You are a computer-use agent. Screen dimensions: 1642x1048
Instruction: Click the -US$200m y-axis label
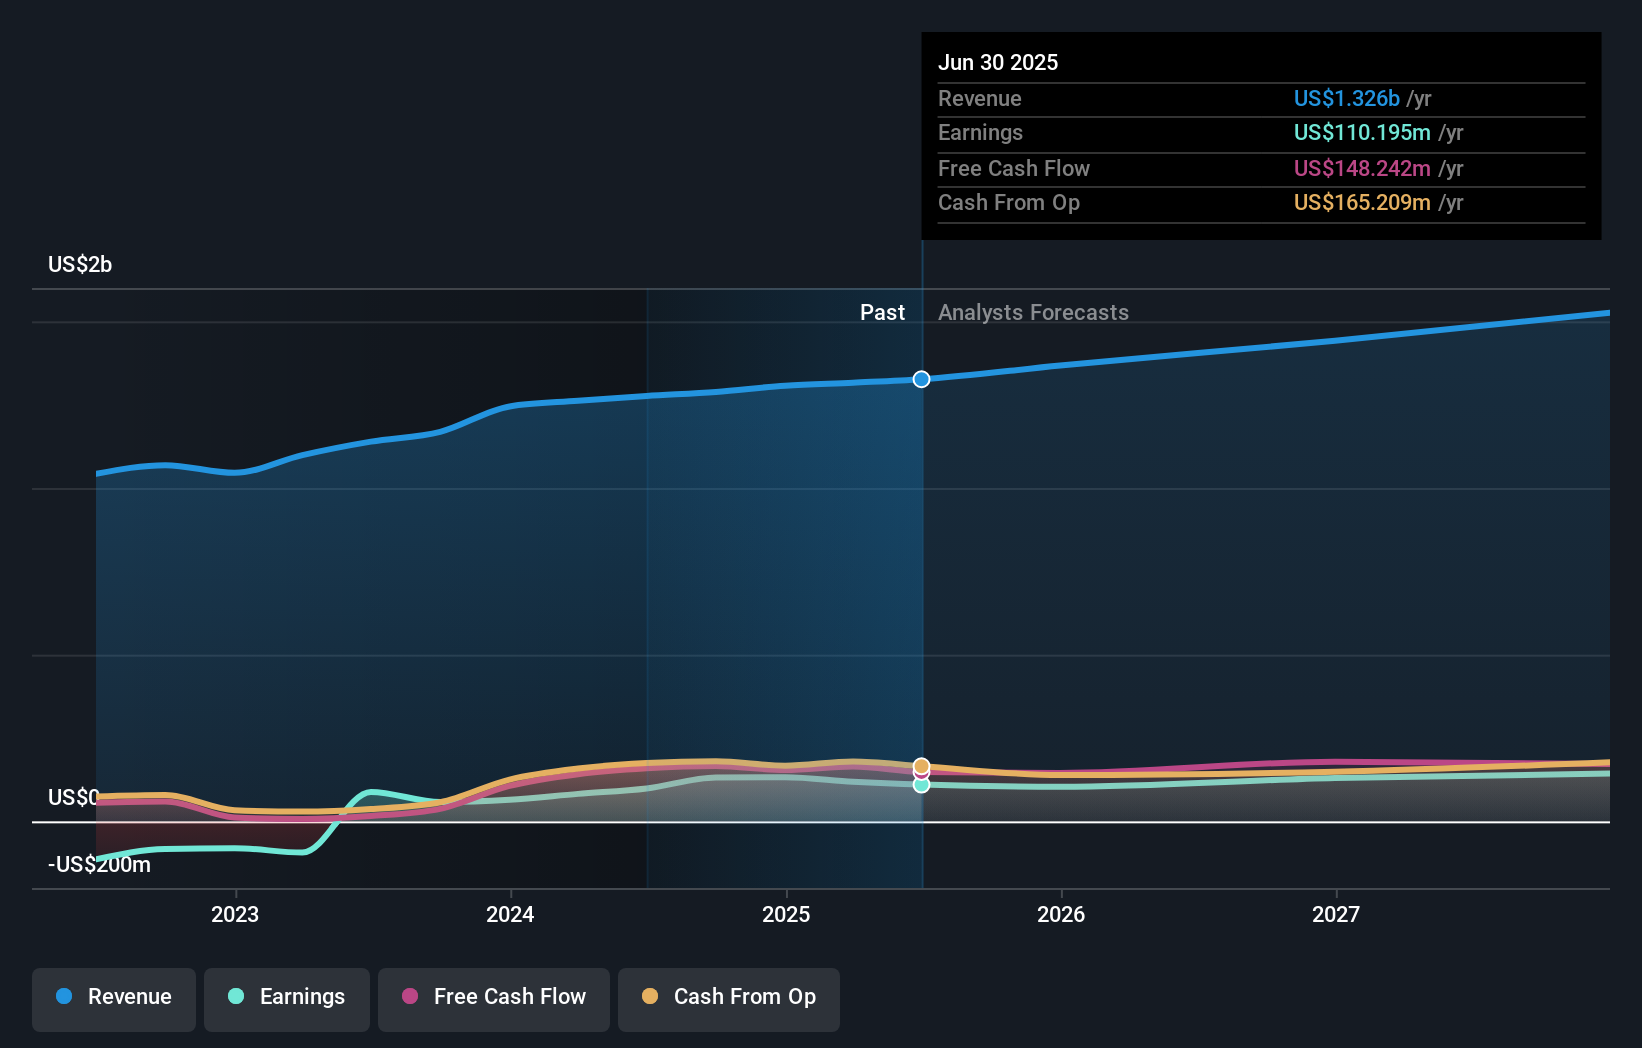[99, 864]
